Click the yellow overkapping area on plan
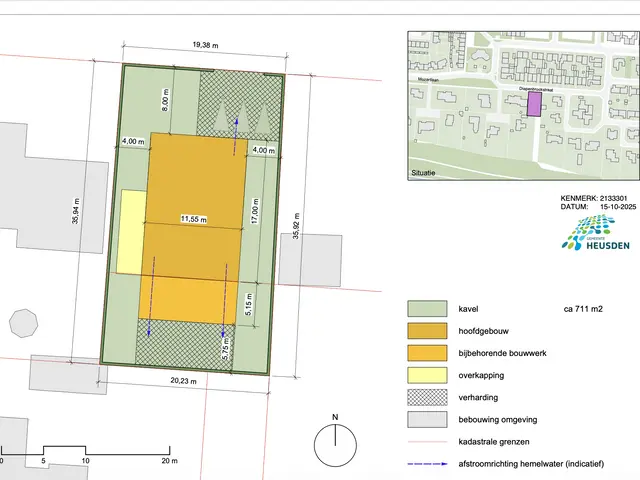The width and height of the screenshot is (640, 480). (x=131, y=232)
